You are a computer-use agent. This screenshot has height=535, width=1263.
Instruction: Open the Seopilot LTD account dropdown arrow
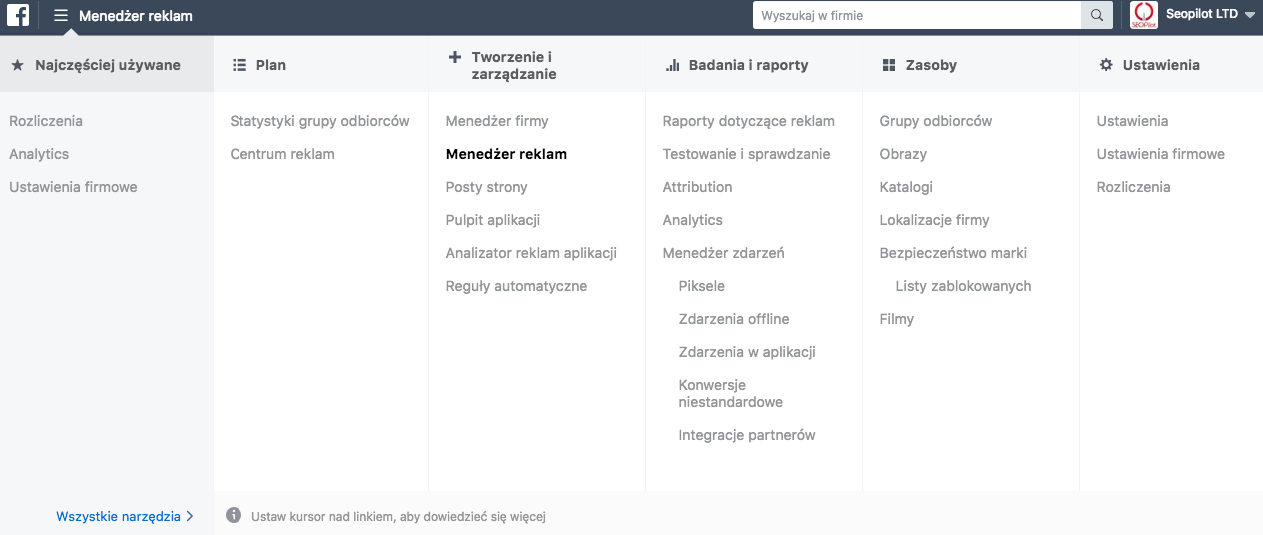click(x=1250, y=16)
